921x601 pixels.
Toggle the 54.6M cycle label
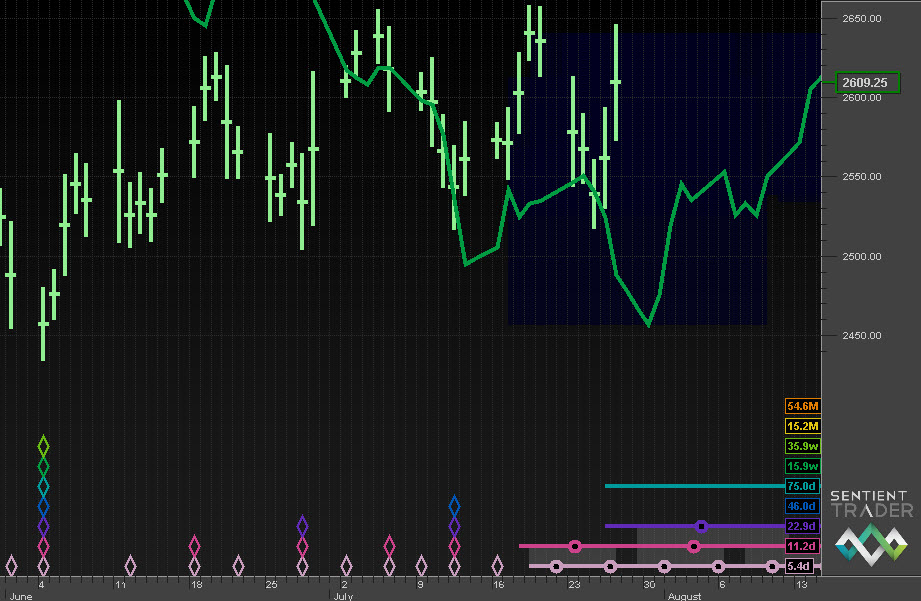[x=803, y=406]
